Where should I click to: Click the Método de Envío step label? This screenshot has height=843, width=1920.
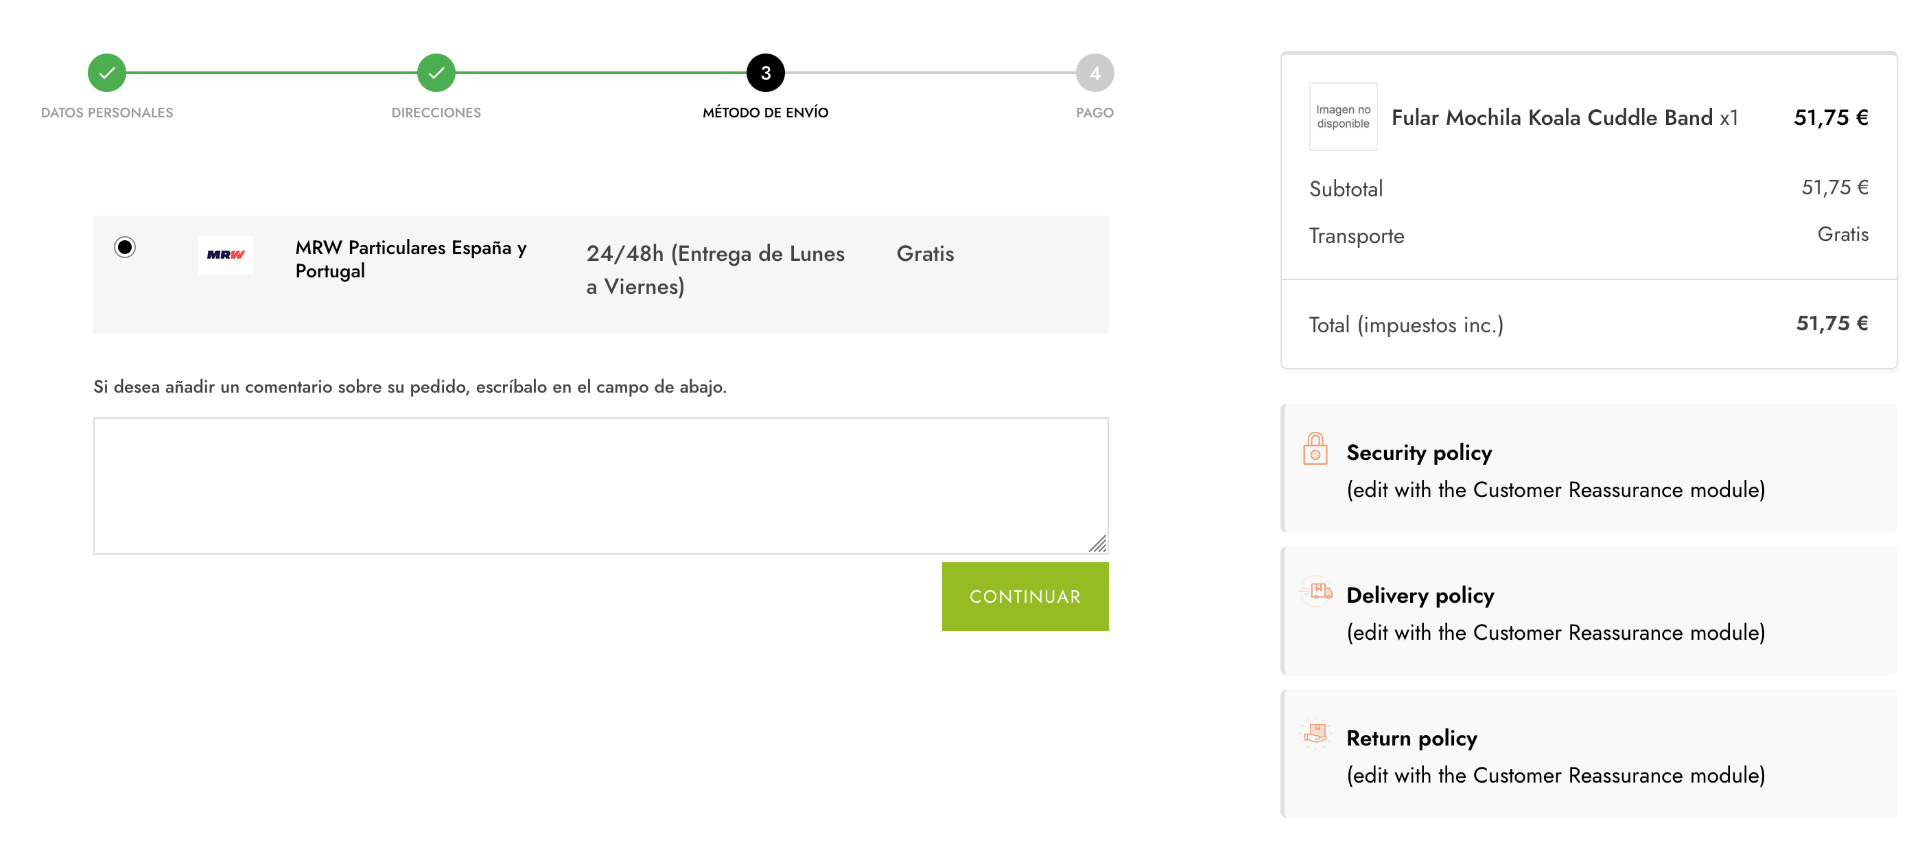point(766,113)
